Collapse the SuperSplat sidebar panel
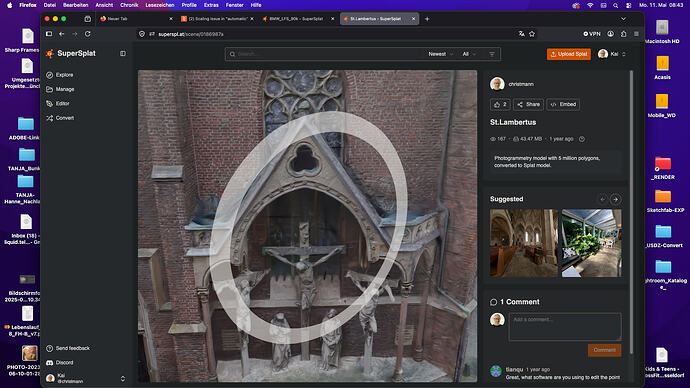Image resolution: width=690 pixels, height=388 pixels. click(x=123, y=54)
